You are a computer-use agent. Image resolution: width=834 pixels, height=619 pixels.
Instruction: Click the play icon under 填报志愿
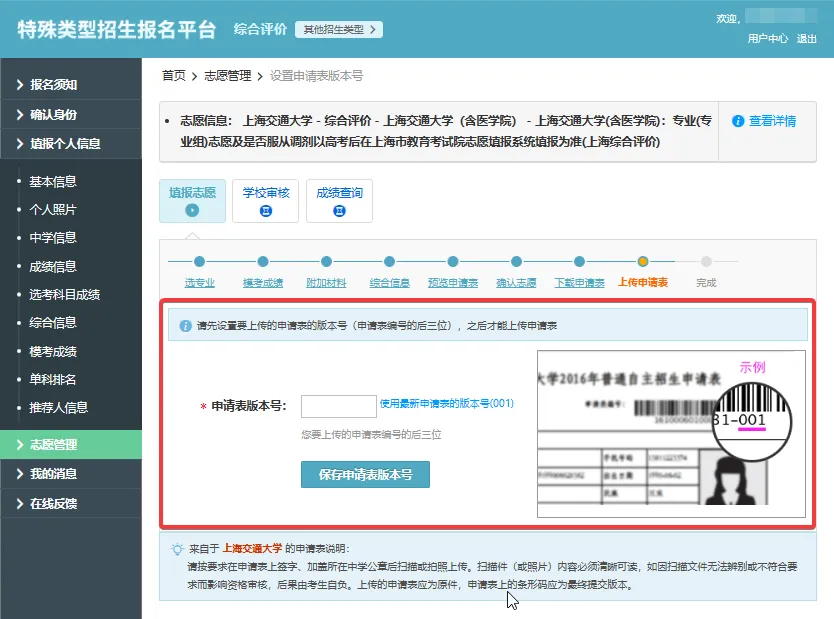click(192, 211)
